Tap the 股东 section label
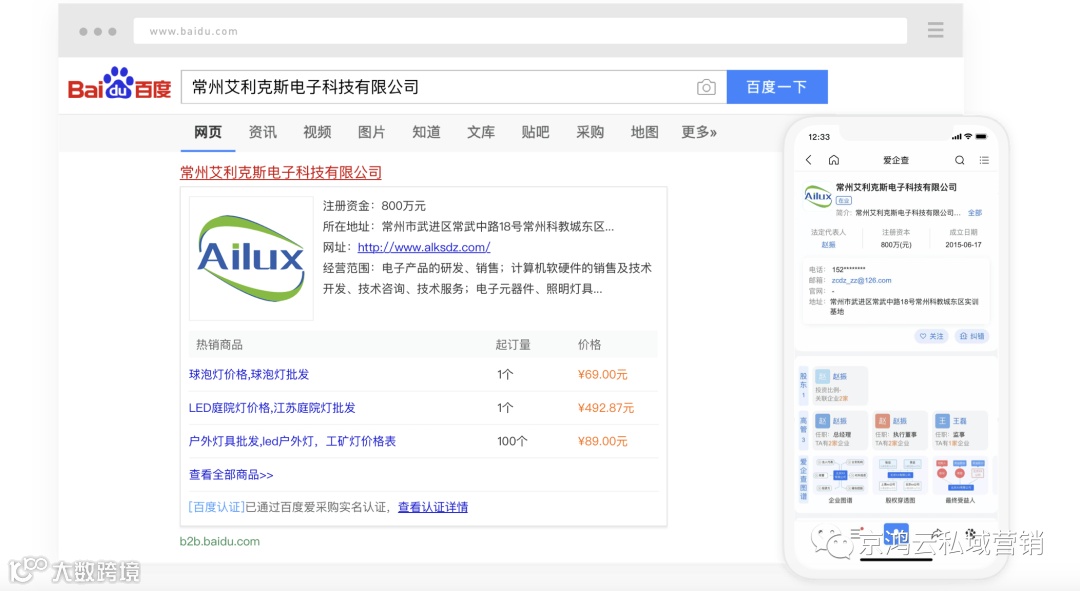The image size is (1080, 591). (803, 385)
